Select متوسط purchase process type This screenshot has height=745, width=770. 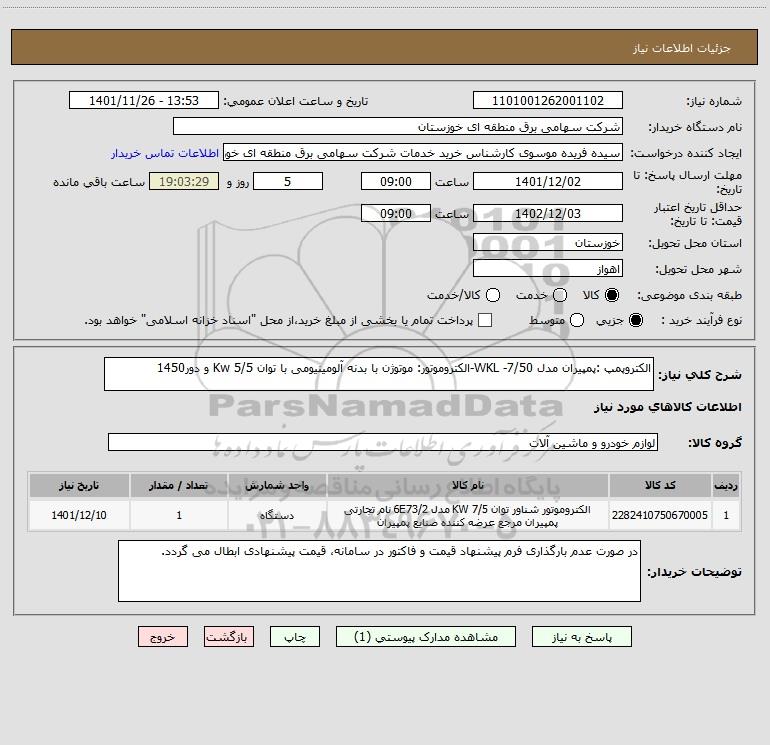pos(577,320)
